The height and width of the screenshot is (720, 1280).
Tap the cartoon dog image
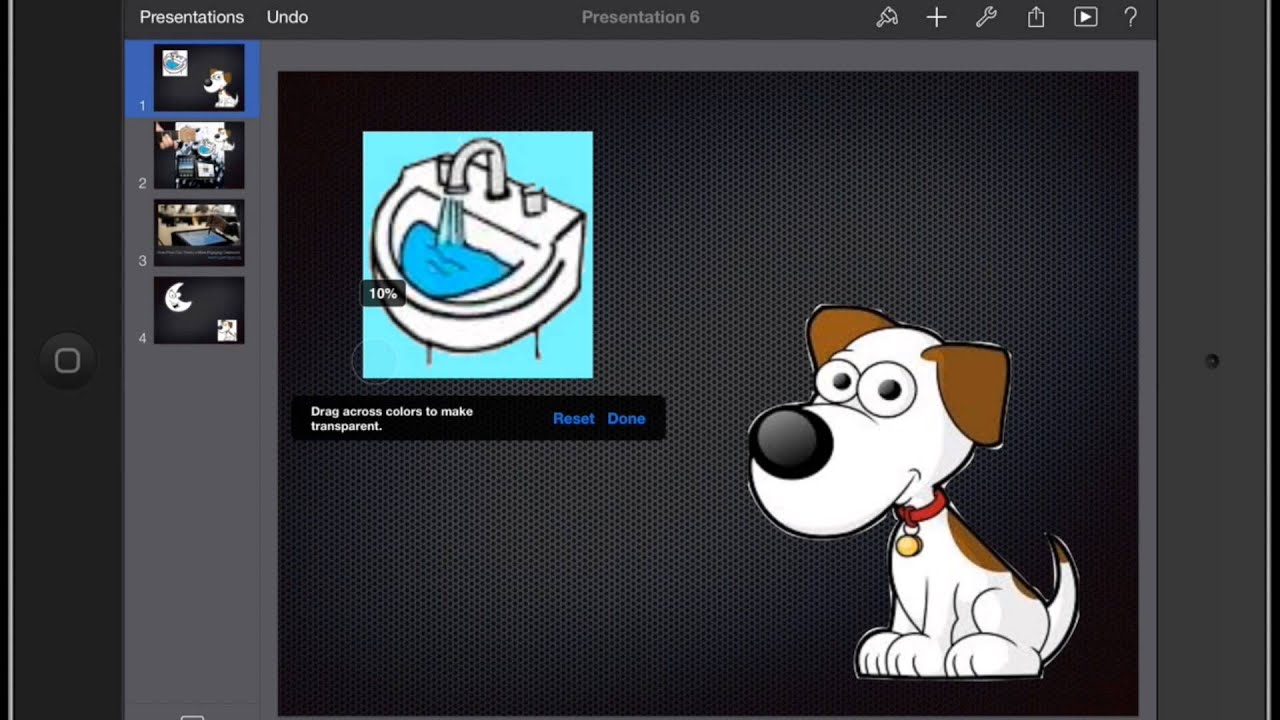click(912, 492)
